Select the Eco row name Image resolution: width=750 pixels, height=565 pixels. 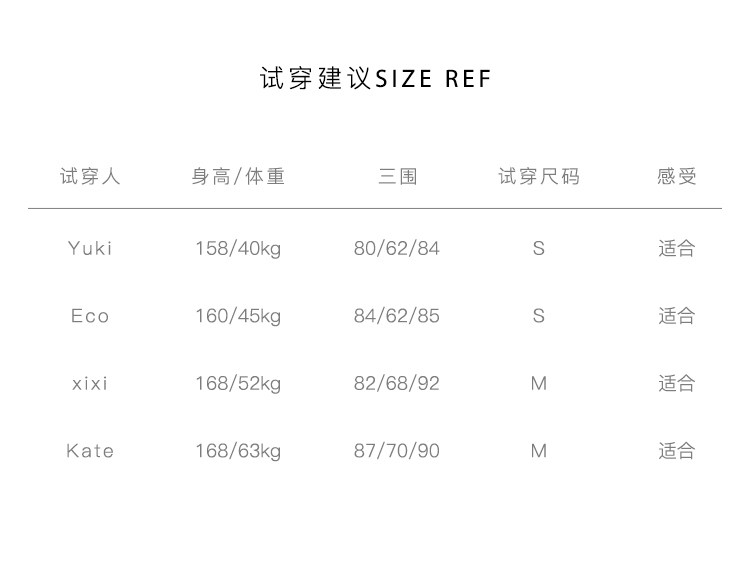[90, 316]
